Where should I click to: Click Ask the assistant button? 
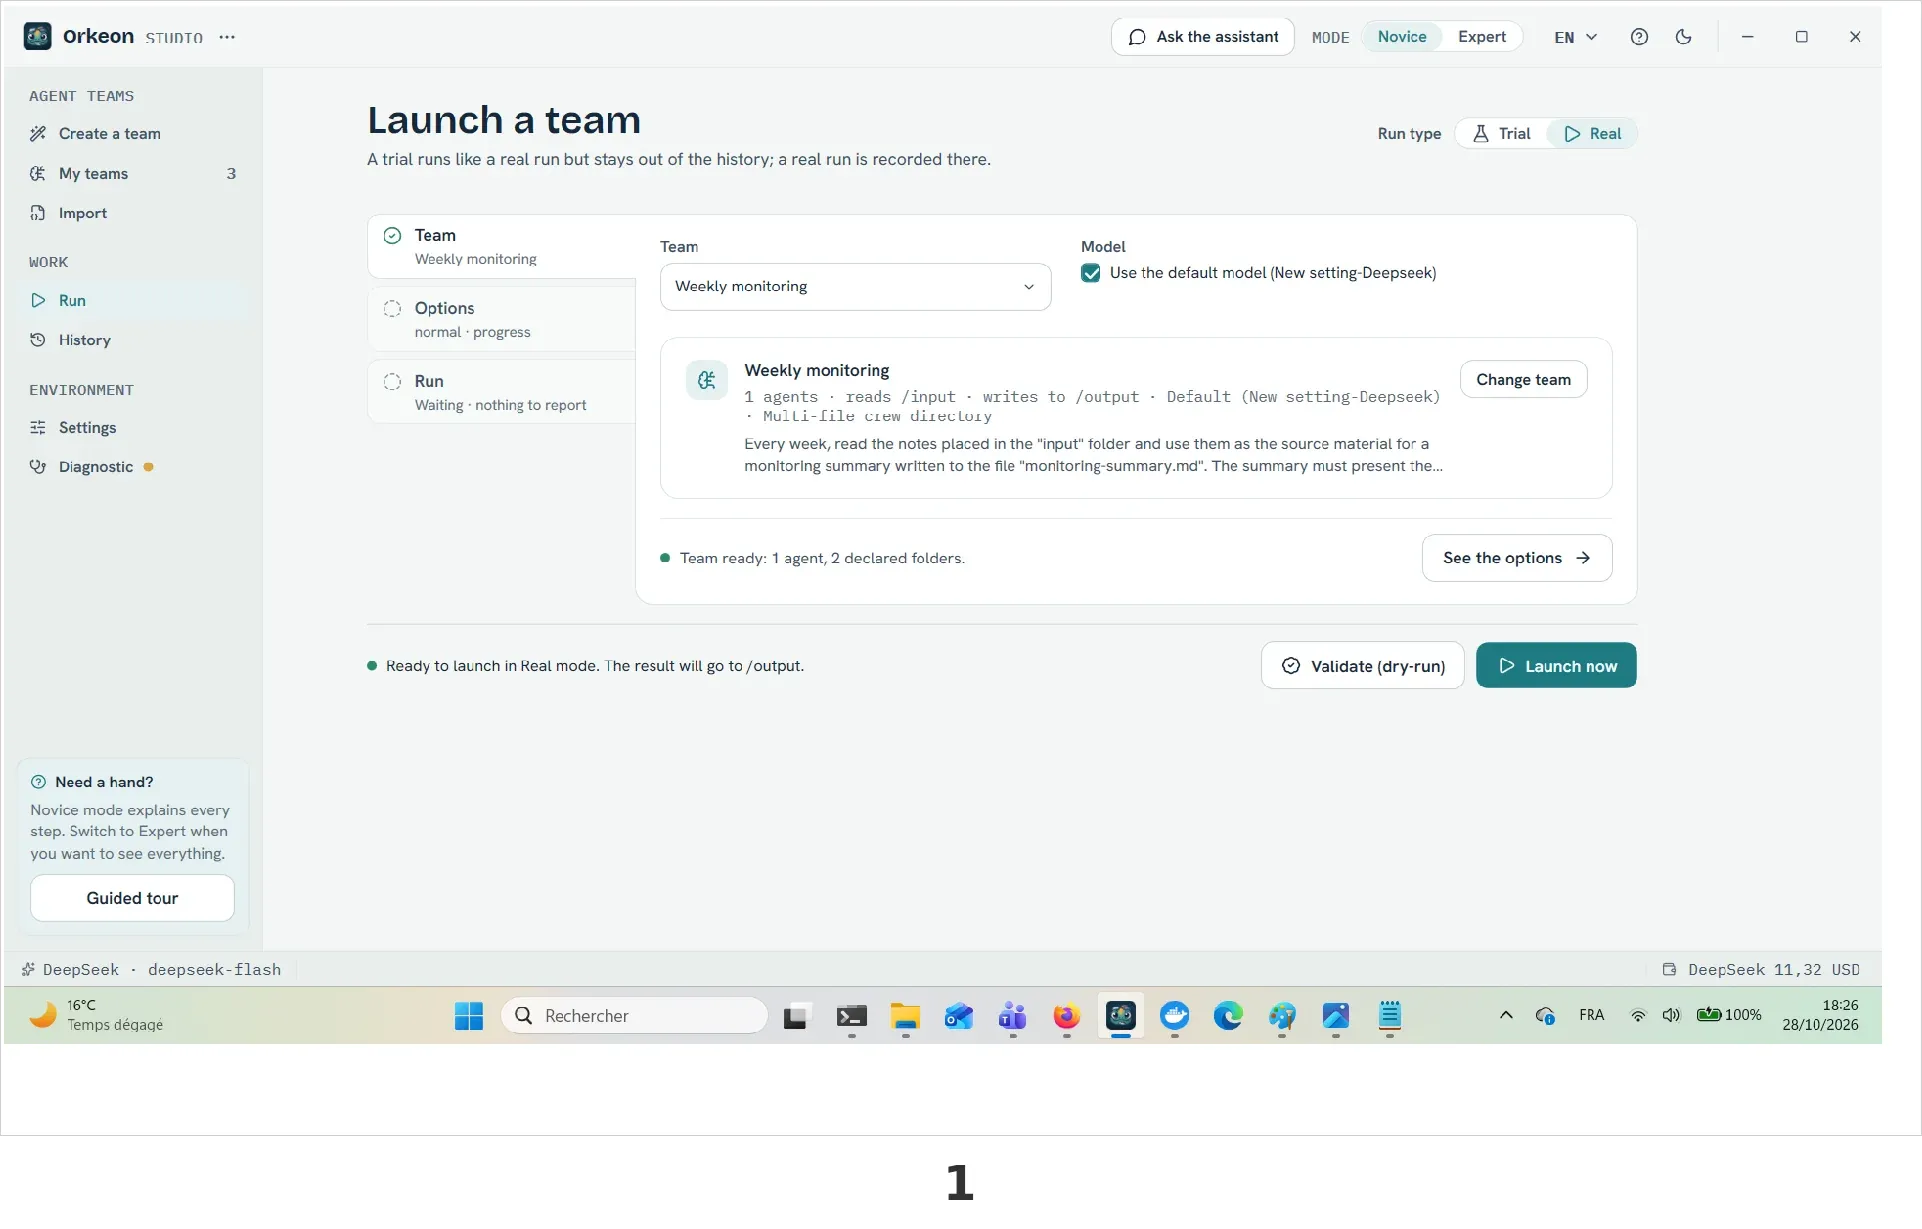click(x=1203, y=37)
